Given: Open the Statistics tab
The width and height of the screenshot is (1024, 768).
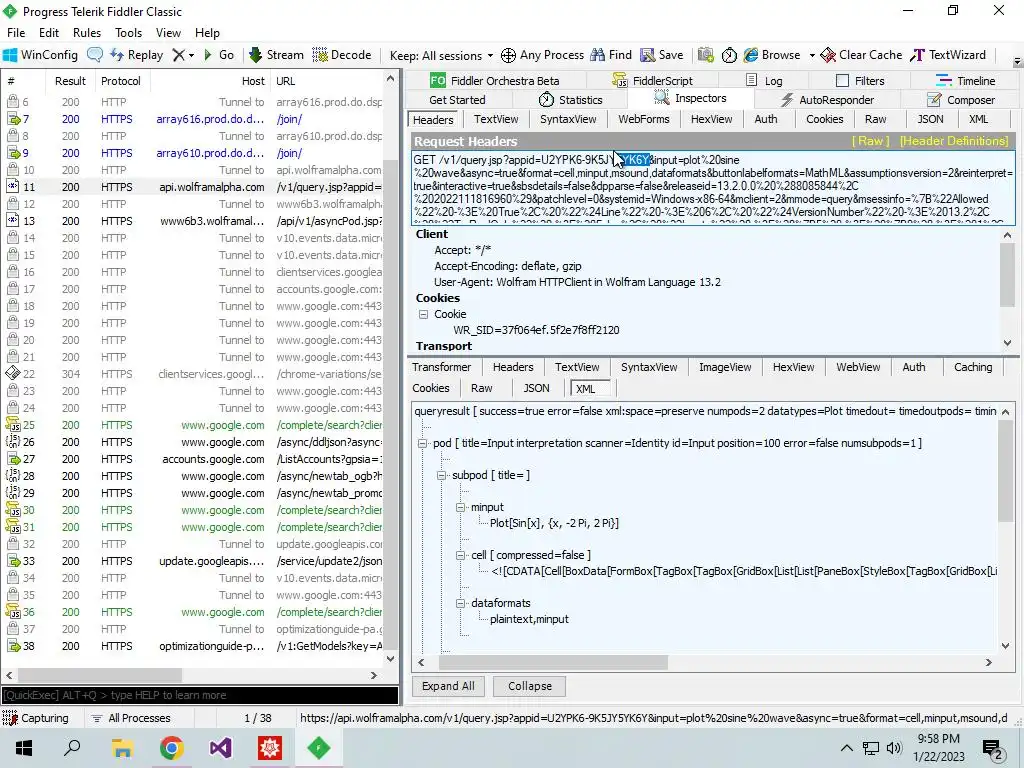Looking at the screenshot, I should click(570, 100).
